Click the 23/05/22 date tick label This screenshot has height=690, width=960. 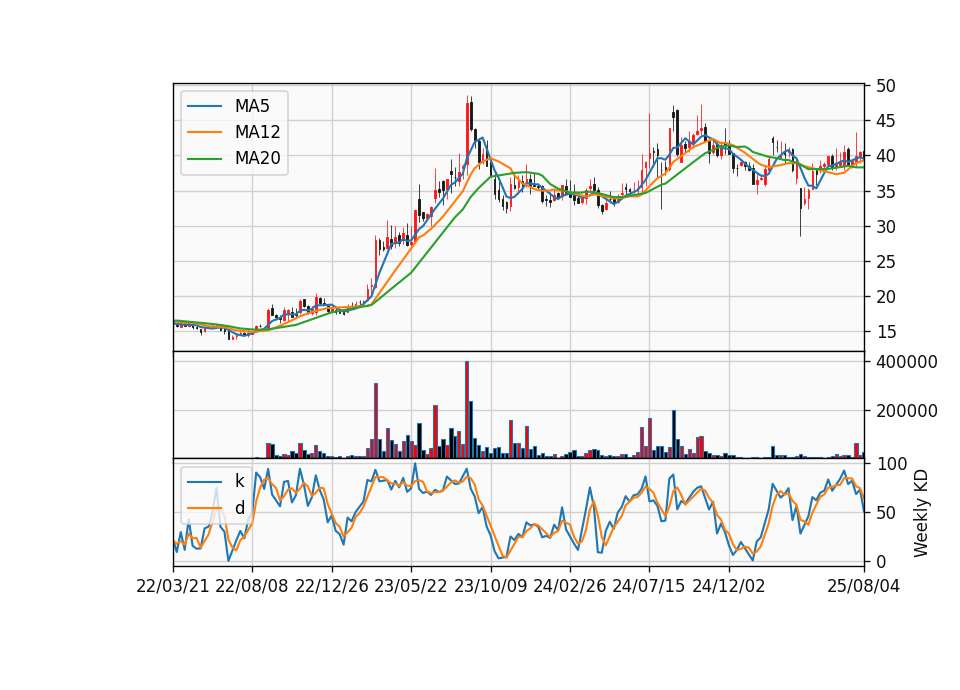coord(411,586)
